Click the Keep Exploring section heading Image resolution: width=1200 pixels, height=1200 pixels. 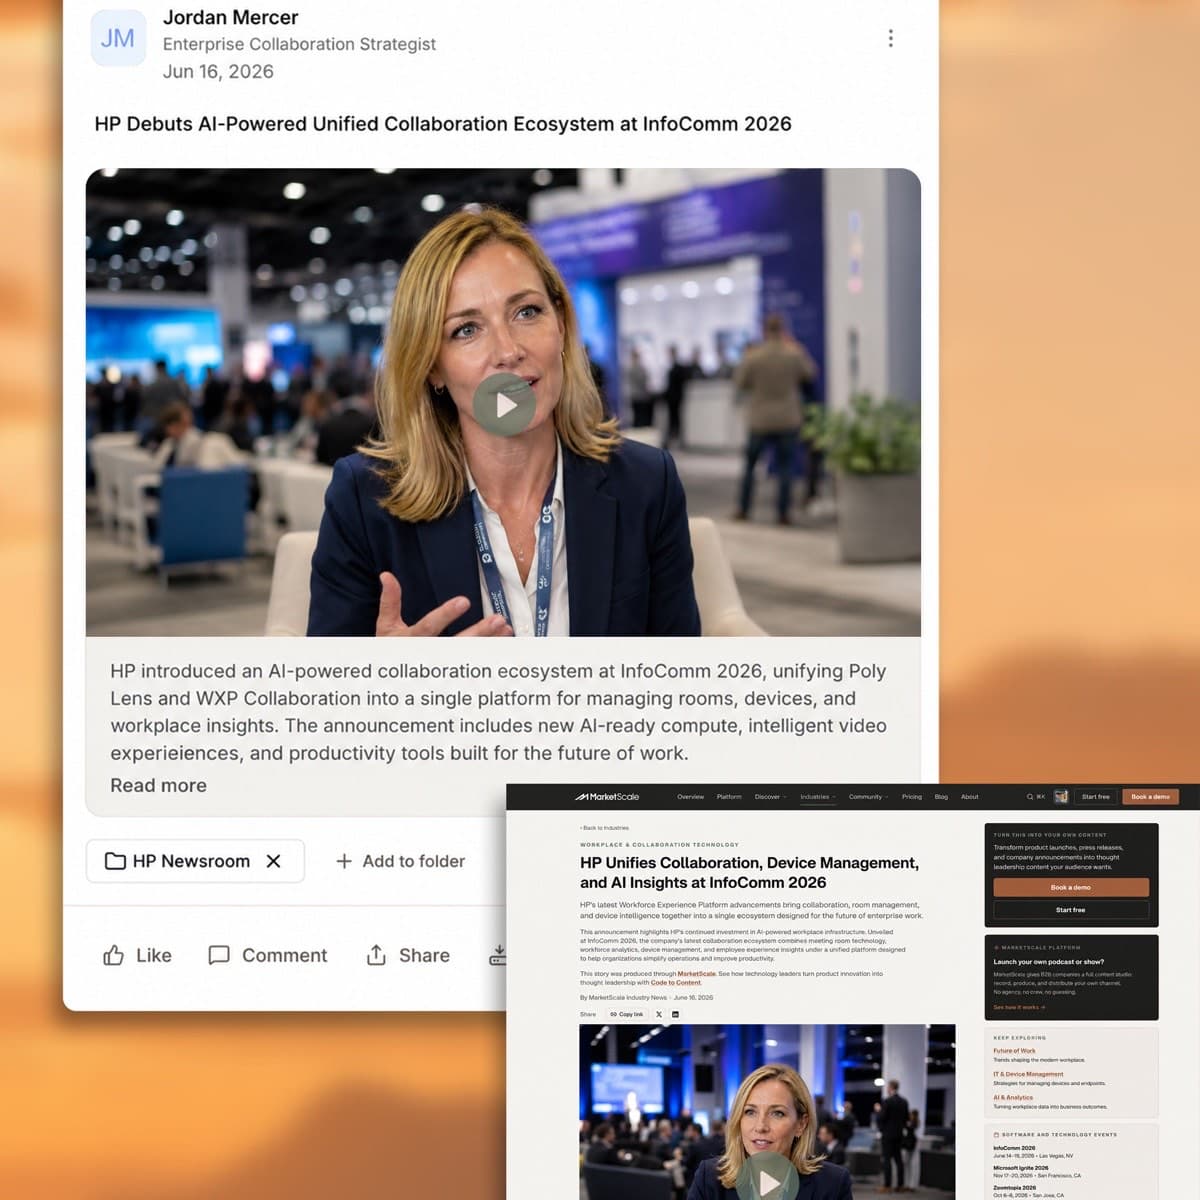[1020, 1038]
